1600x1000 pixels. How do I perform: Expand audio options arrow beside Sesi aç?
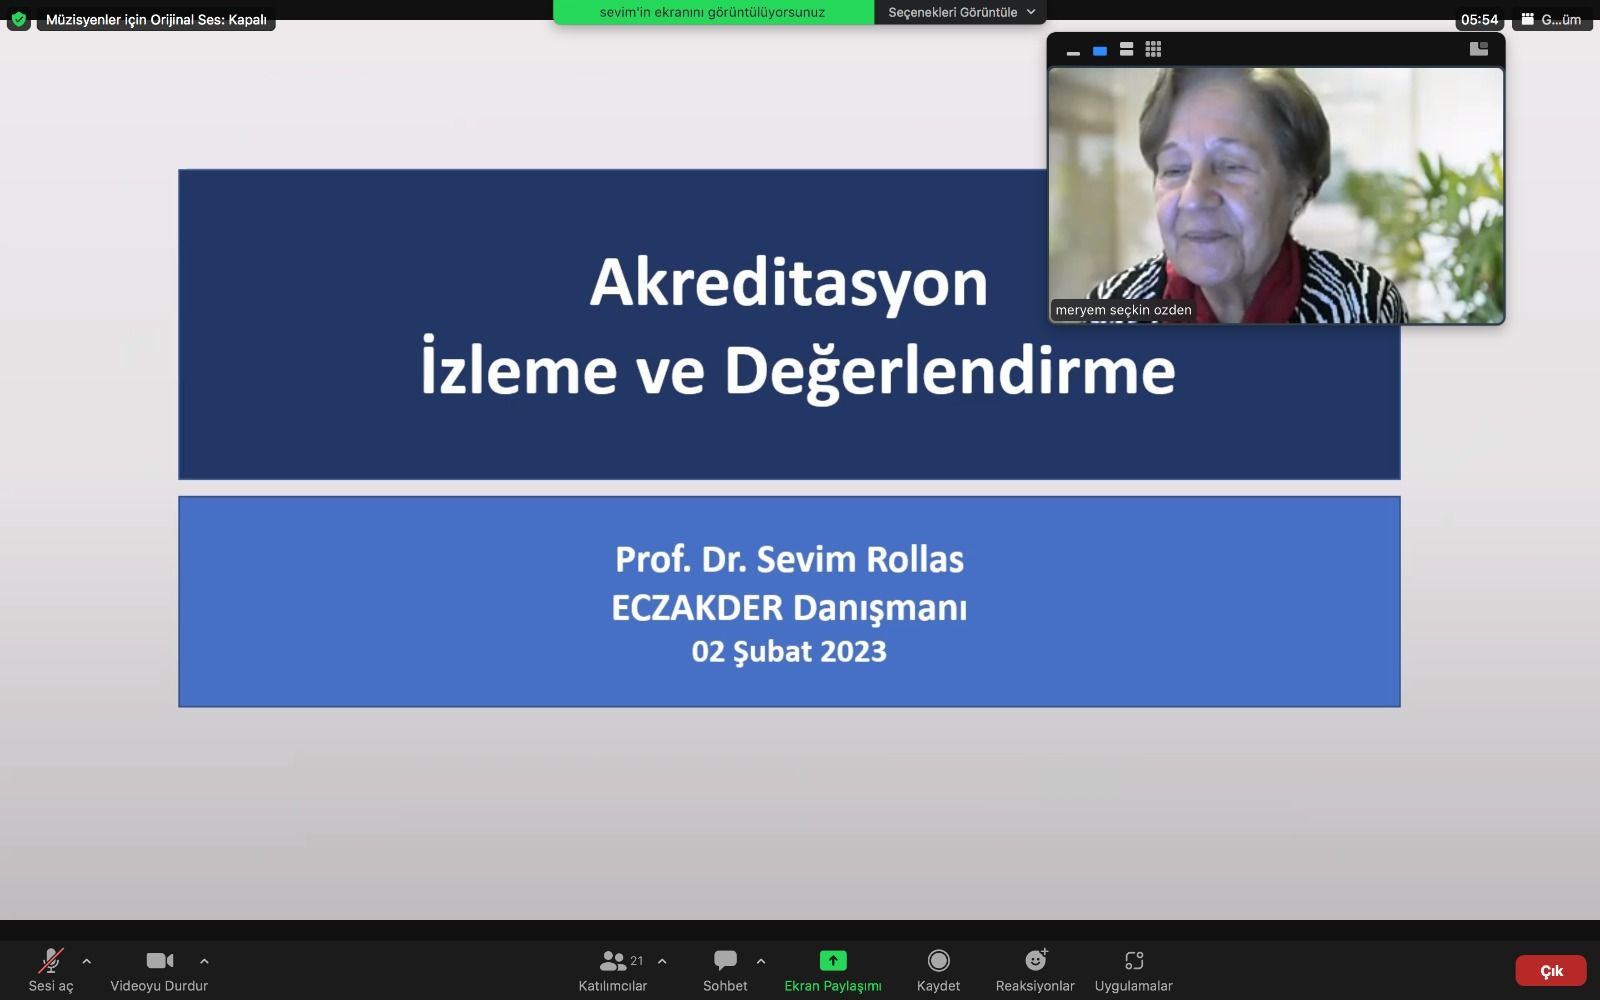coord(87,961)
